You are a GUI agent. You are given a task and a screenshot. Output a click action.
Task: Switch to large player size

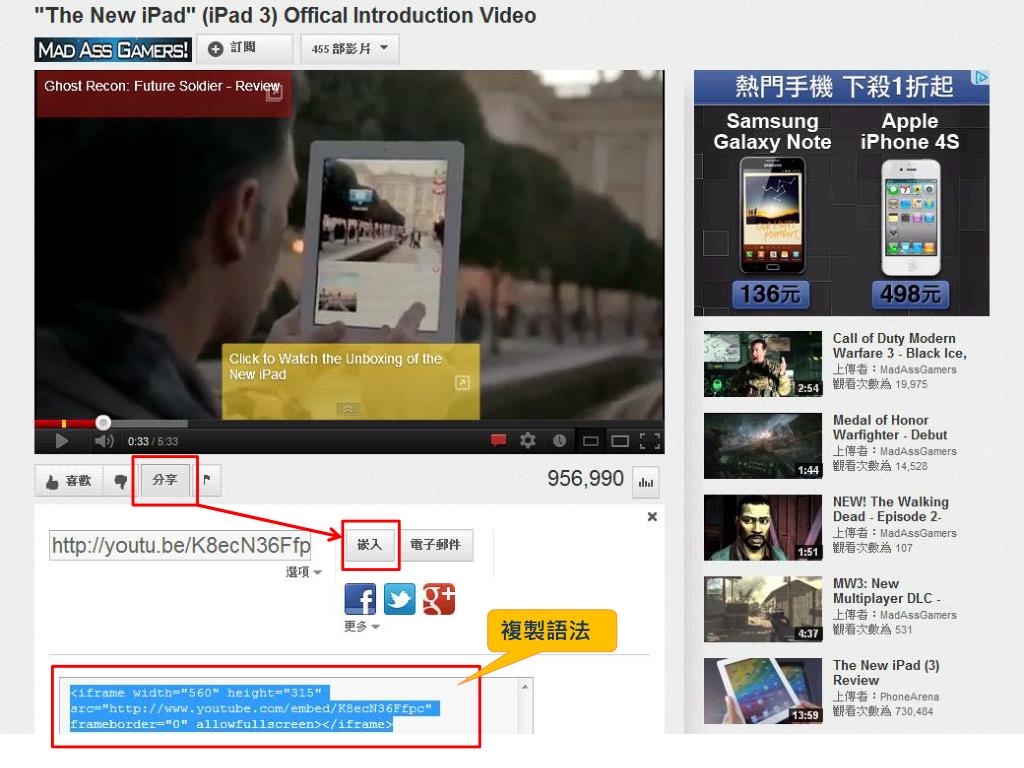[x=620, y=441]
